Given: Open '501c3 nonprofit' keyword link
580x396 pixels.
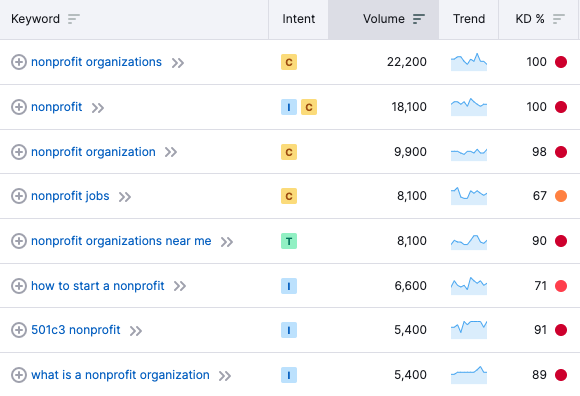Looking at the screenshot, I should tap(76, 329).
